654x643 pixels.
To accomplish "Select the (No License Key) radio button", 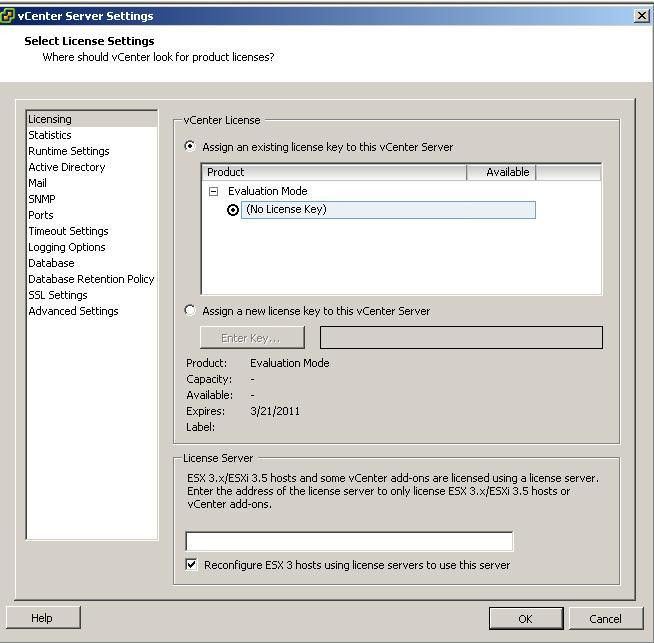I will 233,210.
